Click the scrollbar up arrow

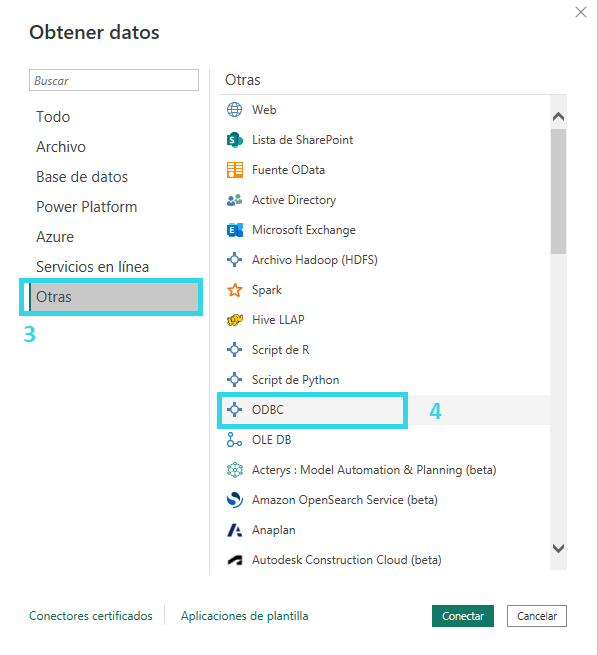[558, 117]
